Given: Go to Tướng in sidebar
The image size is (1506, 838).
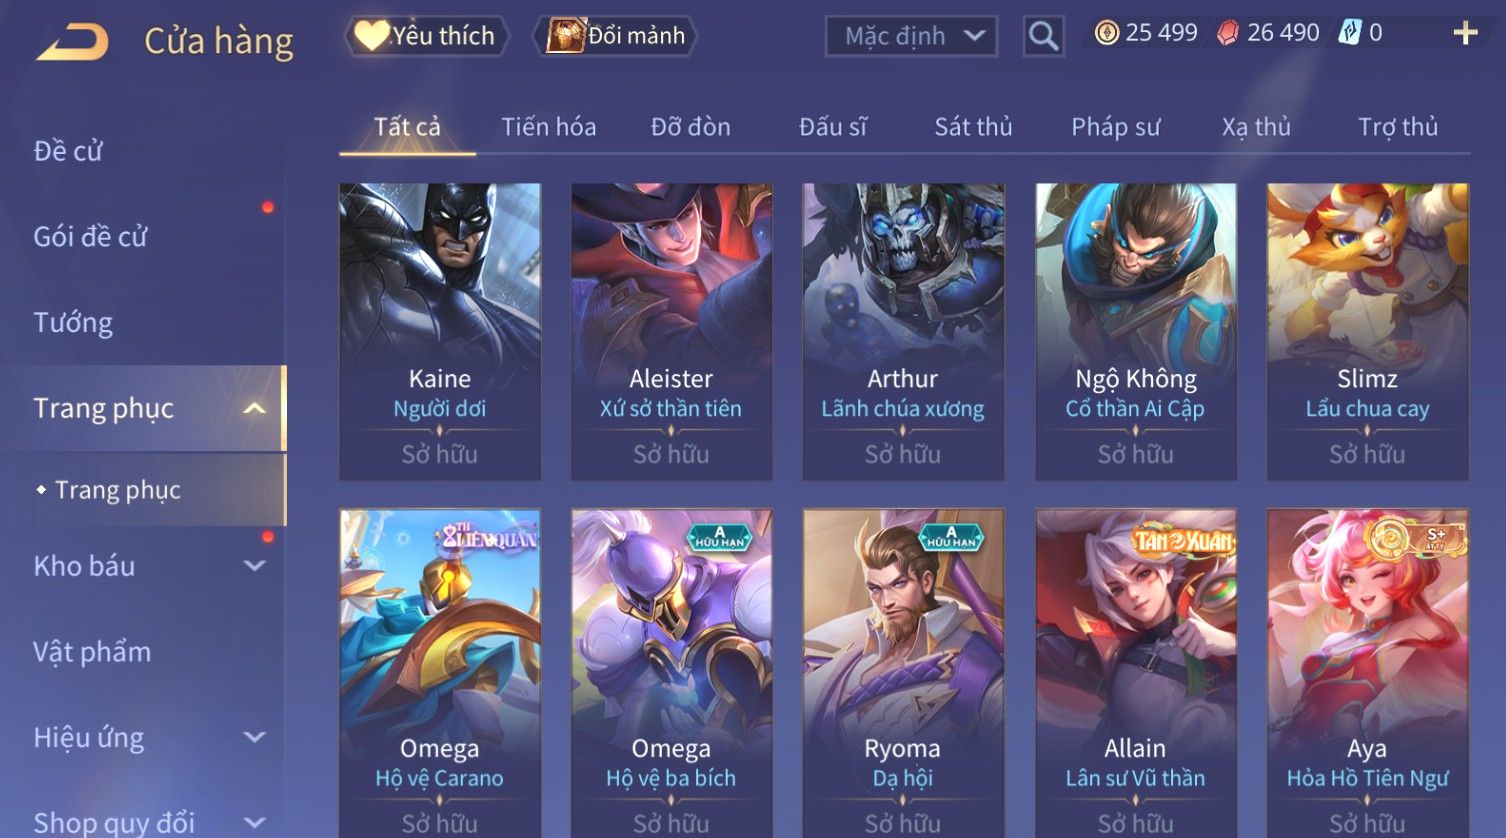Looking at the screenshot, I should (73, 323).
